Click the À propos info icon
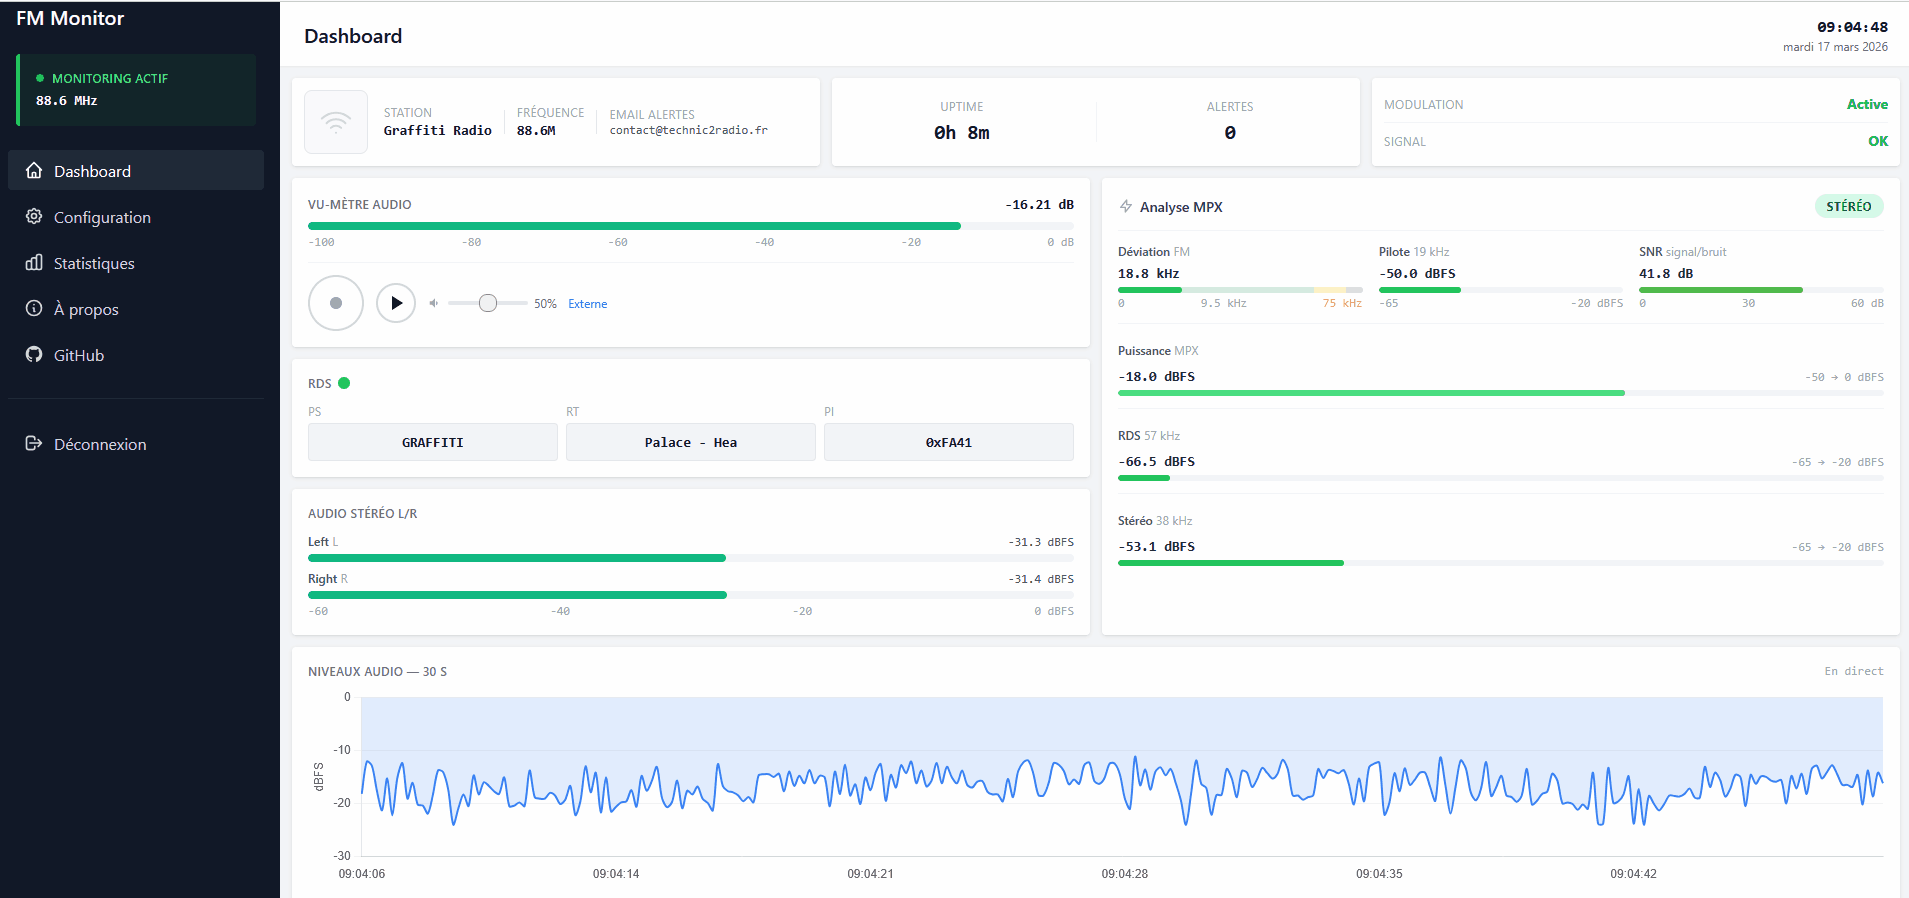The height and width of the screenshot is (898, 1909). tap(34, 309)
